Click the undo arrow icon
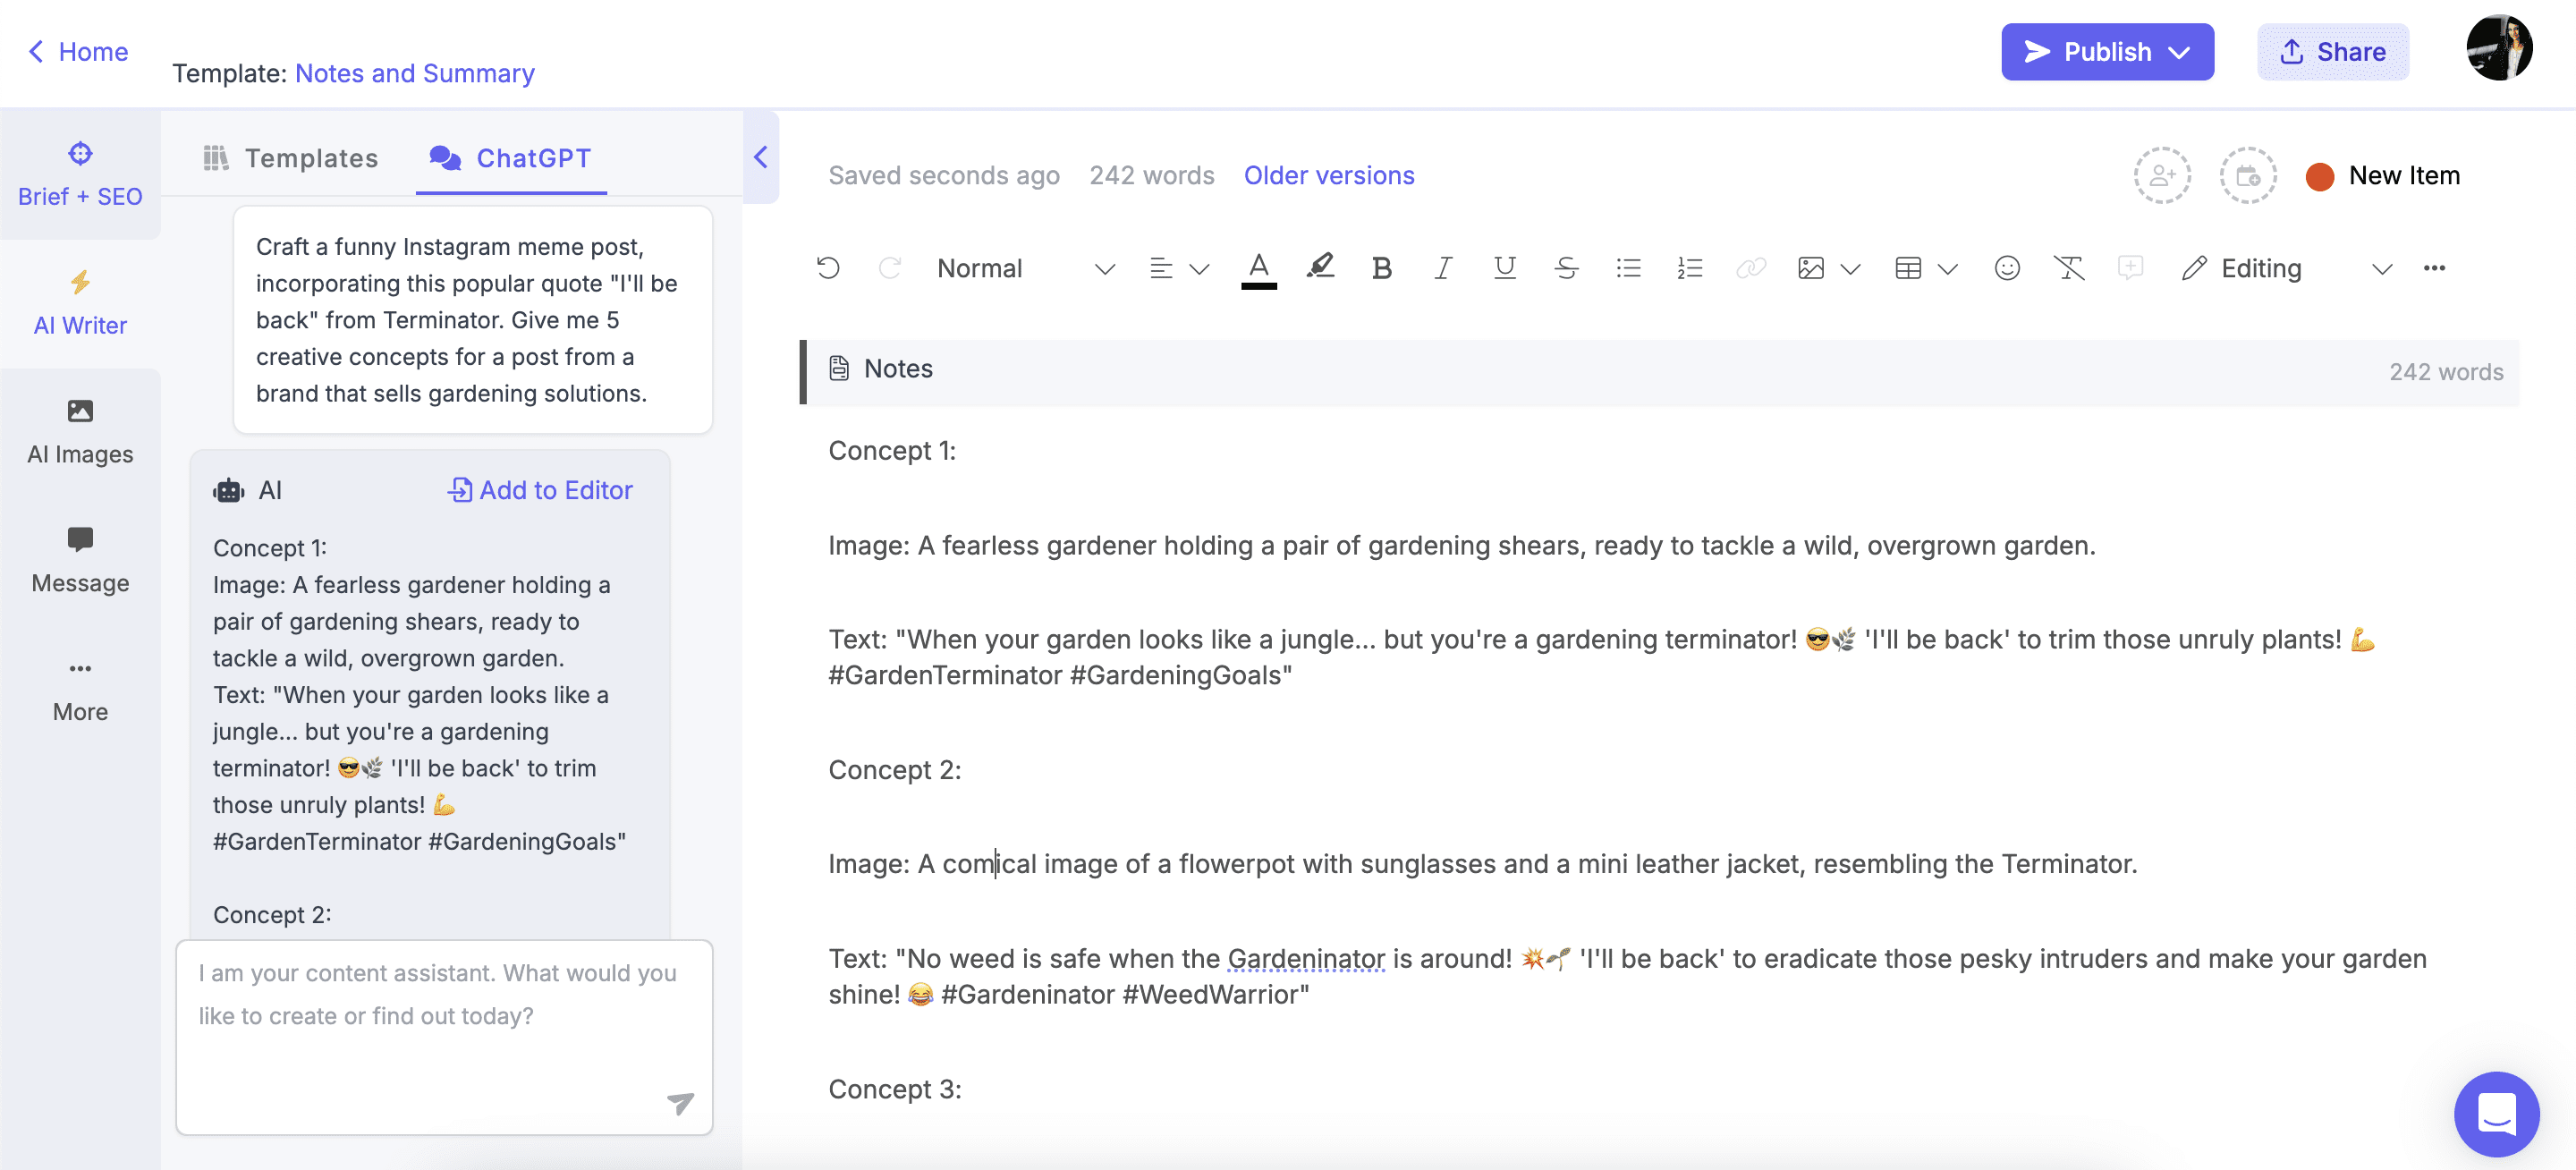 [828, 268]
